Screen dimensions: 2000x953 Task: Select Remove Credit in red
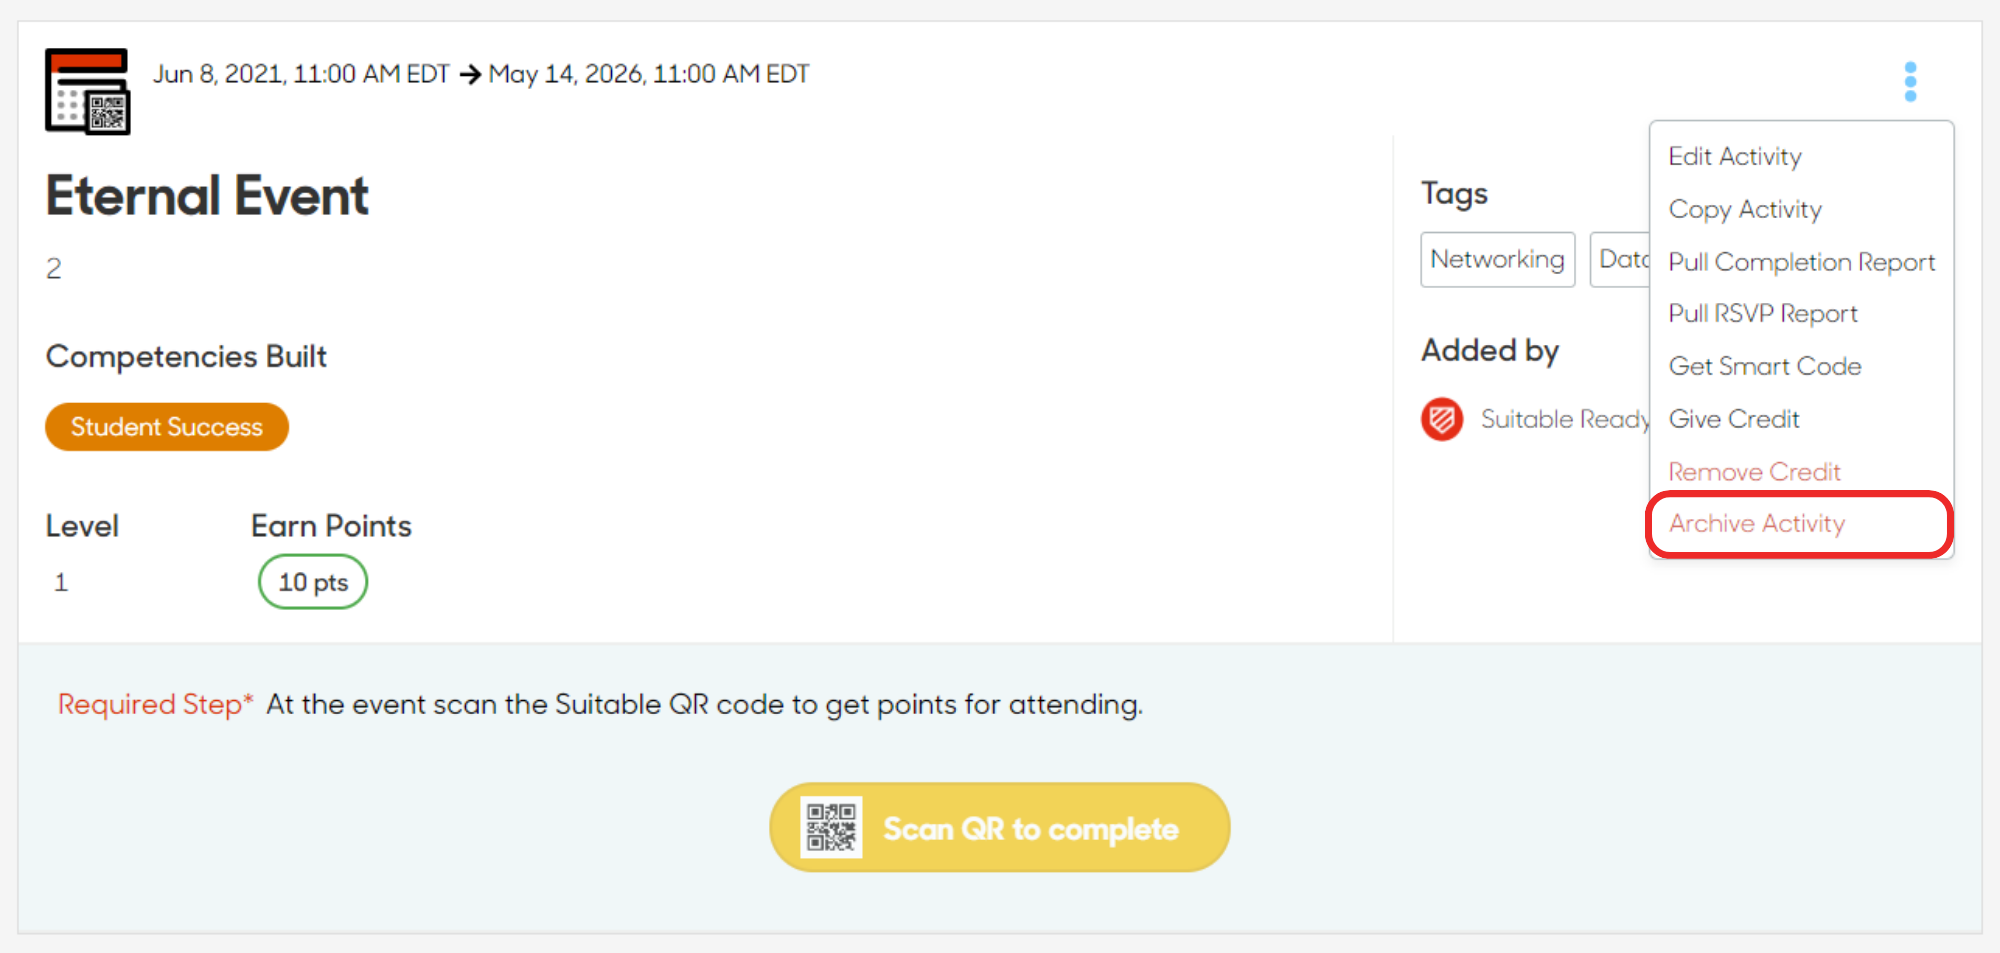[1754, 472]
